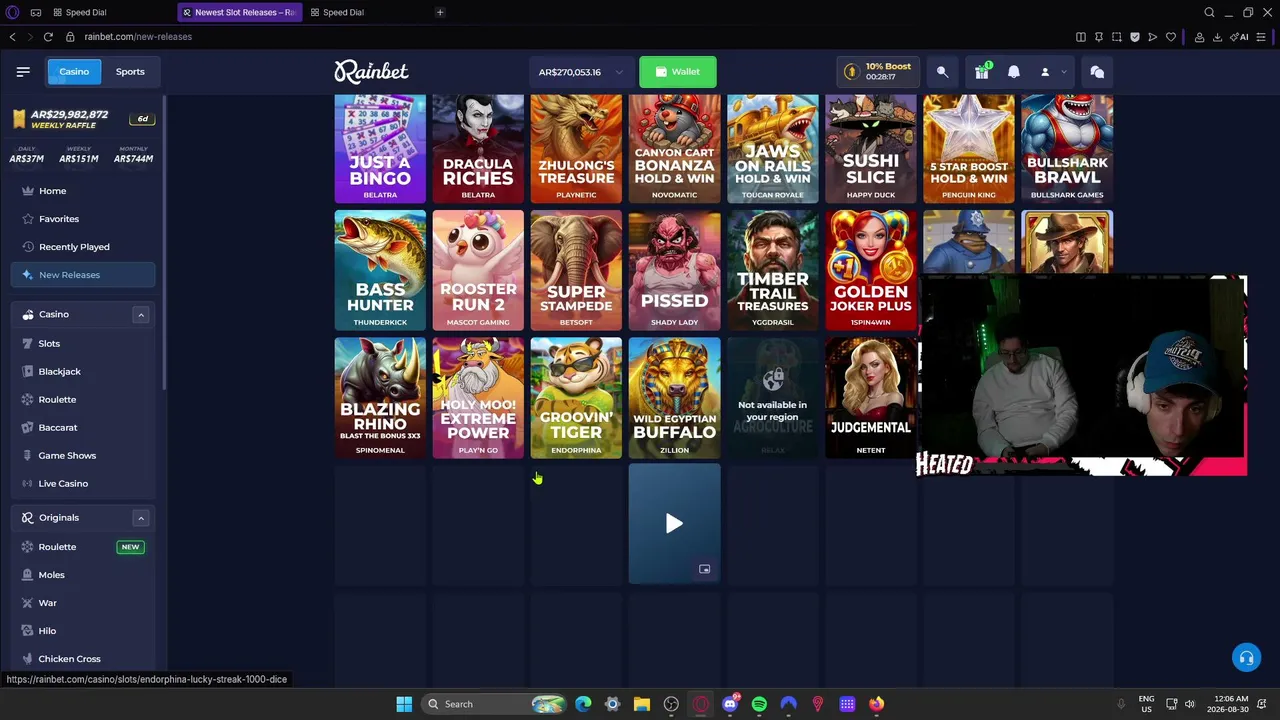Screen dimensions: 1280x720
Task: Open the Bullshark Brawl slot
Action: 1067,149
